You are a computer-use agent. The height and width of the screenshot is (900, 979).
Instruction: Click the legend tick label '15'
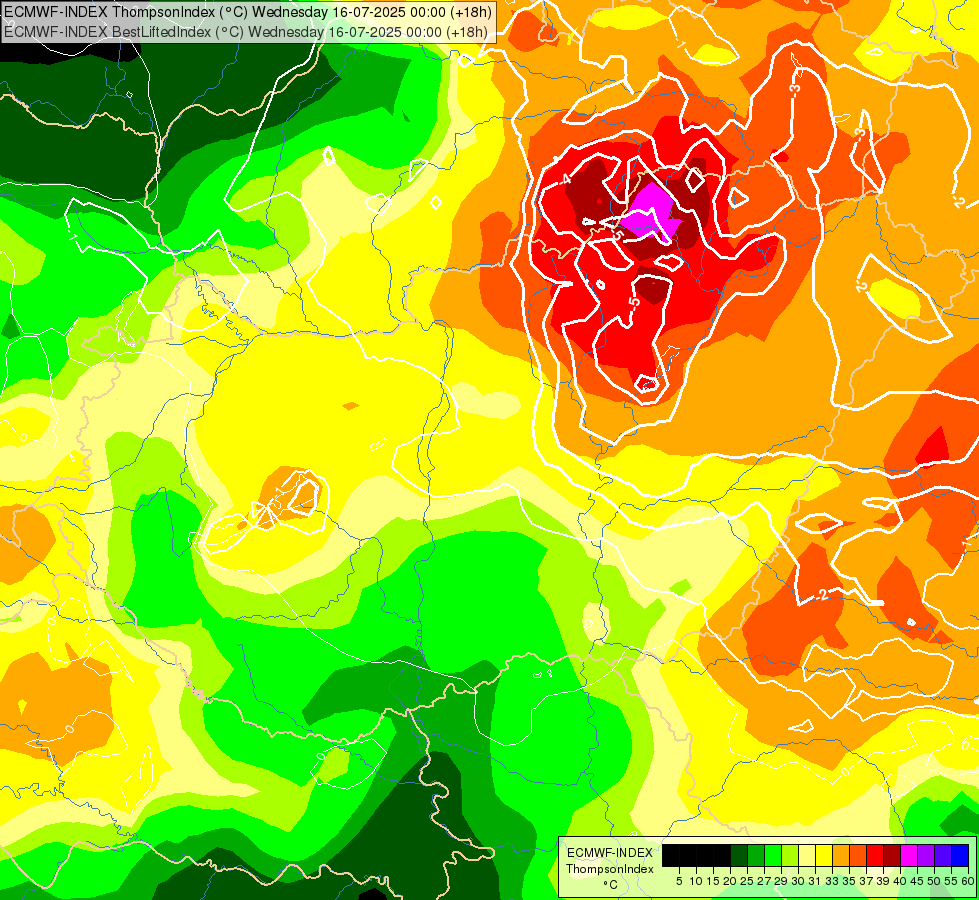tap(714, 881)
